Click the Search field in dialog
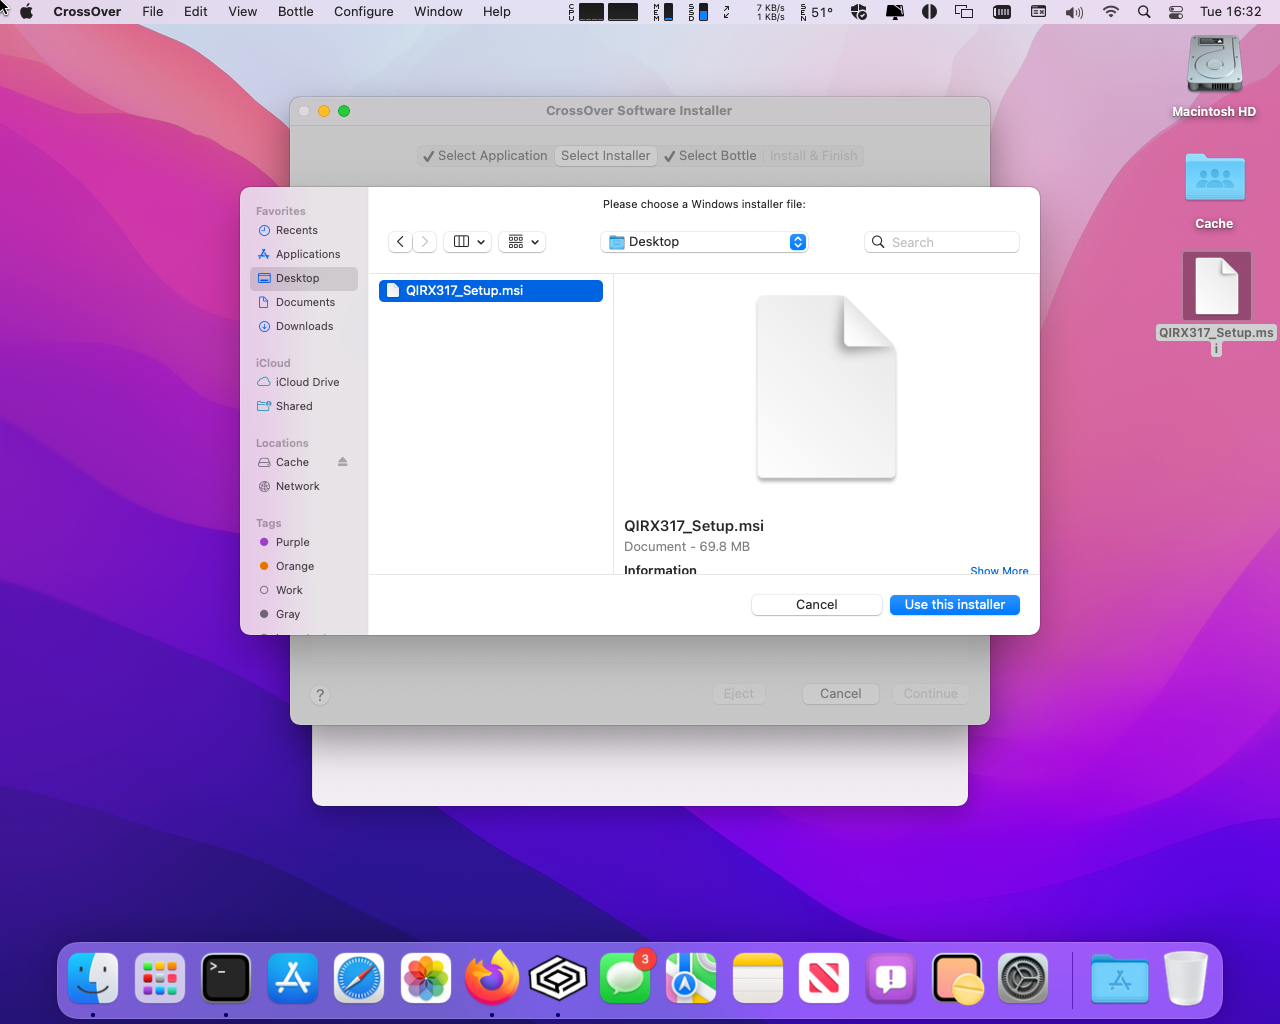Screen dimensions: 1280x1024 coord(942,242)
